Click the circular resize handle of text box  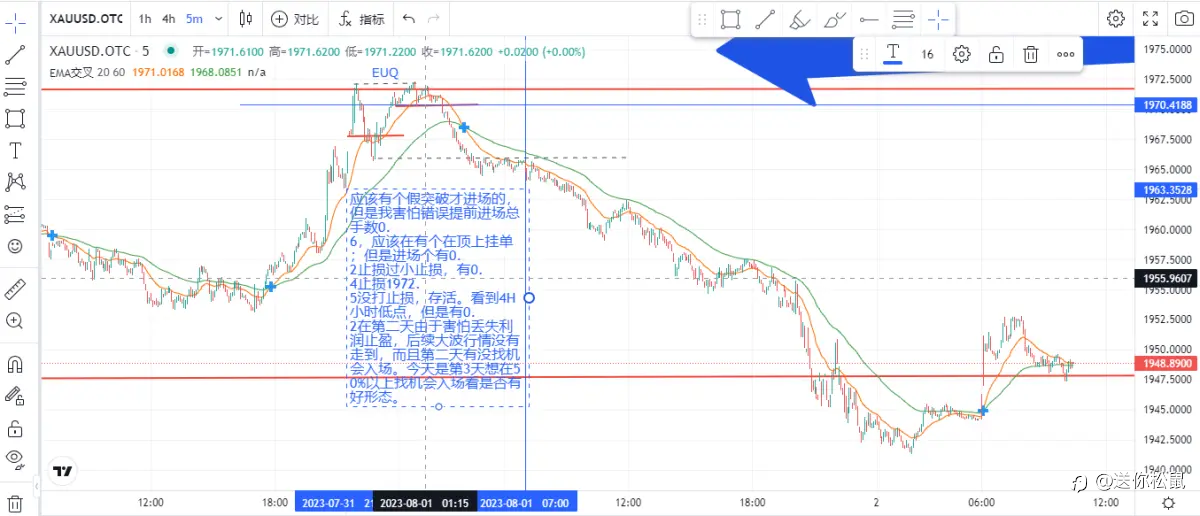pyautogui.click(x=529, y=297)
